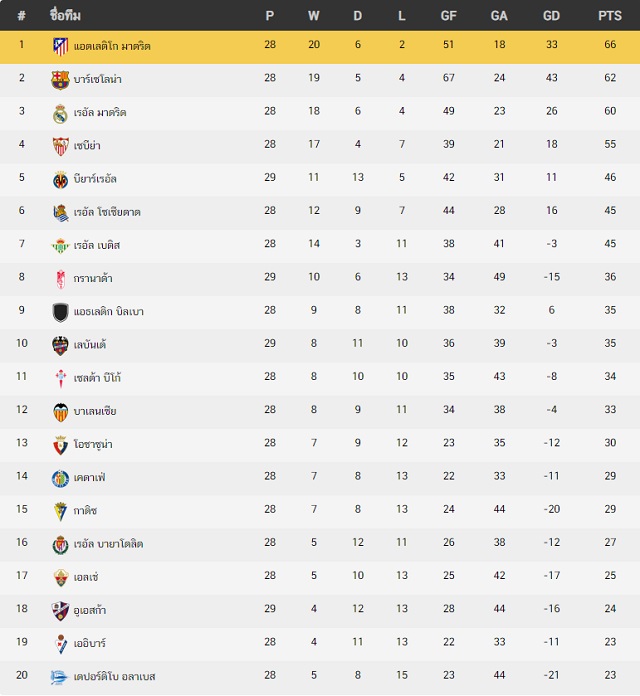
Task: Click the Atletico Madrid club crest
Action: point(60,46)
